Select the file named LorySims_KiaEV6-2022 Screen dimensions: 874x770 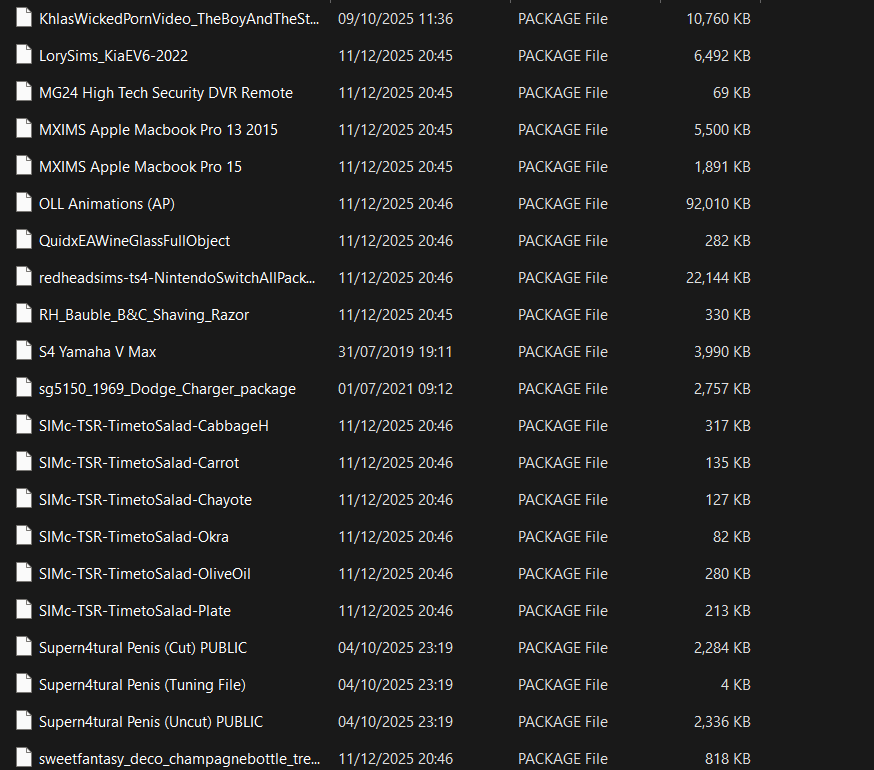(x=113, y=56)
